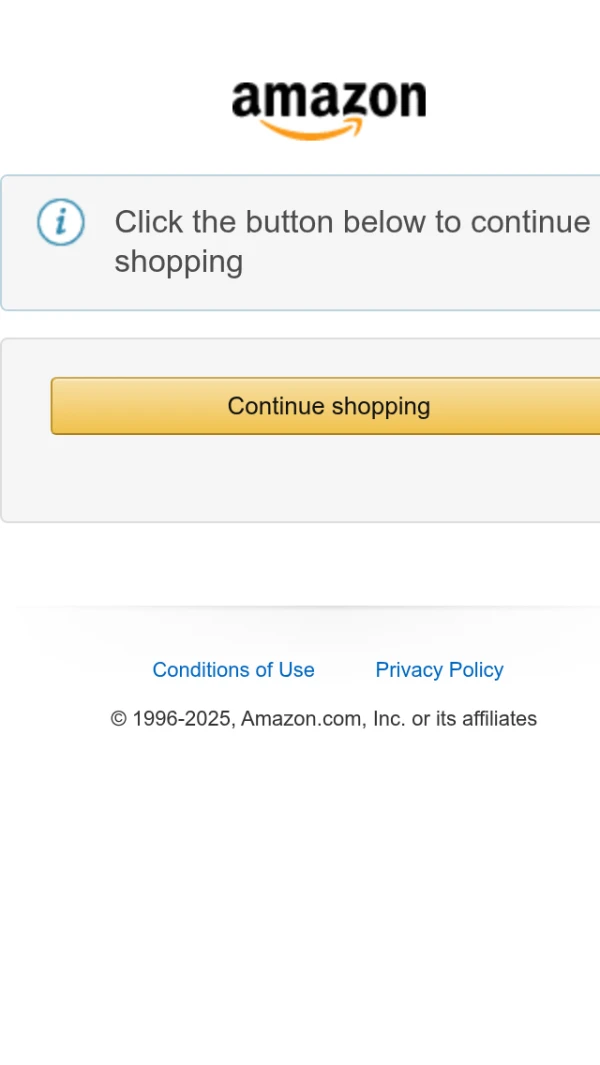Click the word "shopping" in info message
The image size is (600, 1065).
pyautogui.click(x=179, y=262)
